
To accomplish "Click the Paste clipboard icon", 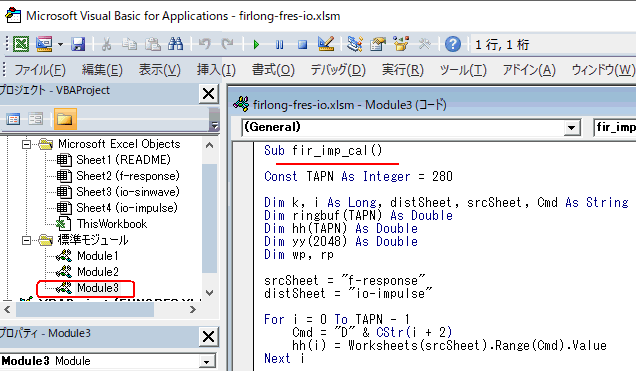I will pos(153,44).
